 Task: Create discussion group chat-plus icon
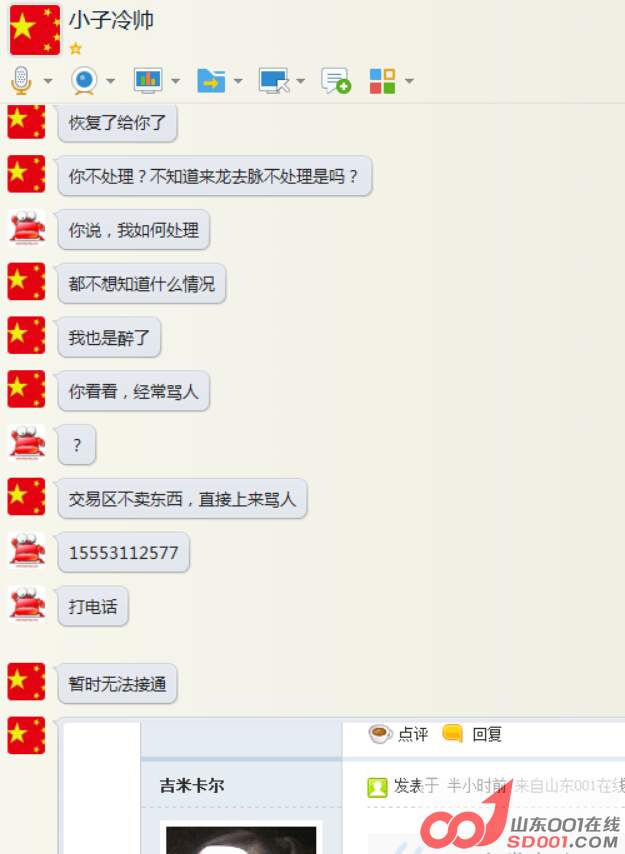[336, 81]
